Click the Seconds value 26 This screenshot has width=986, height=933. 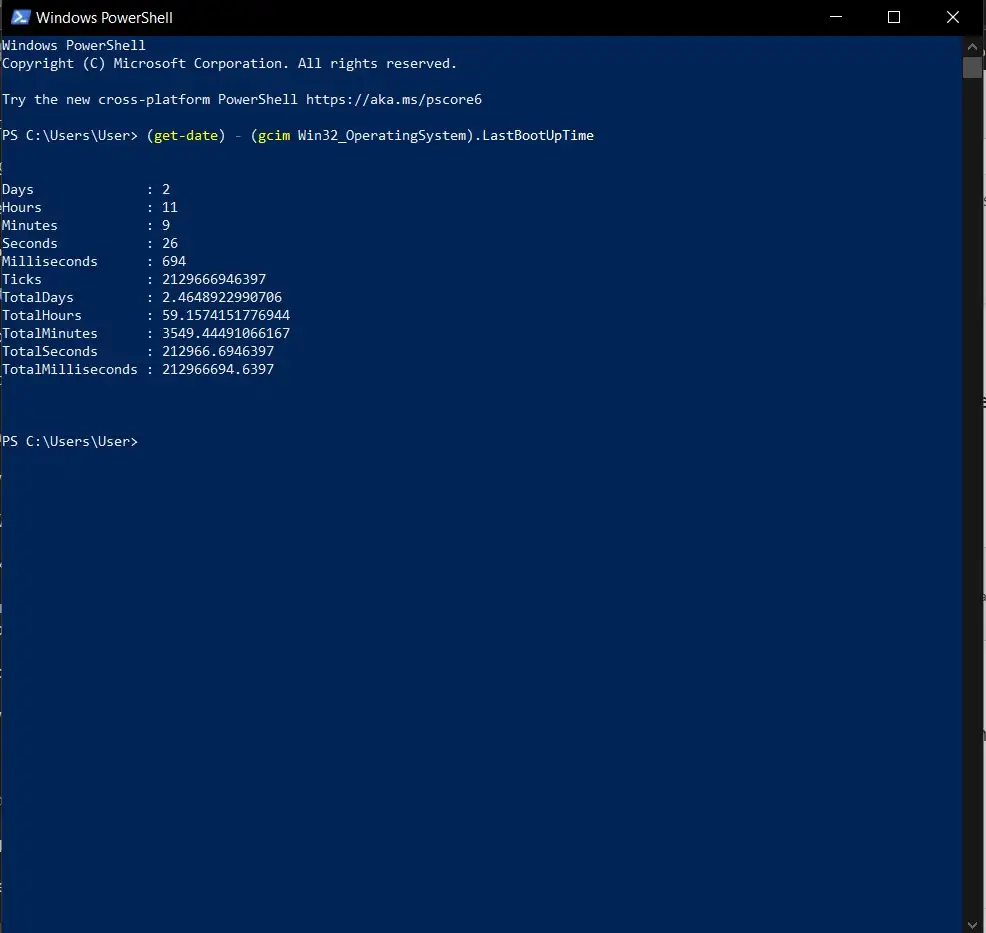(170, 243)
